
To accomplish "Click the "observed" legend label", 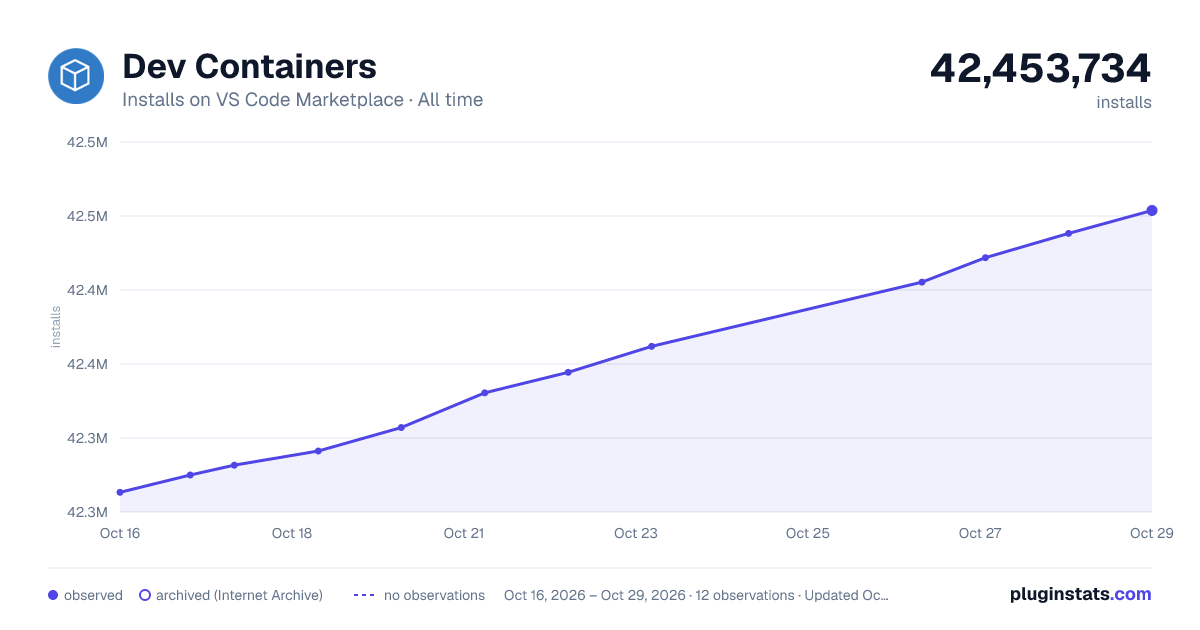I will click(x=93, y=595).
